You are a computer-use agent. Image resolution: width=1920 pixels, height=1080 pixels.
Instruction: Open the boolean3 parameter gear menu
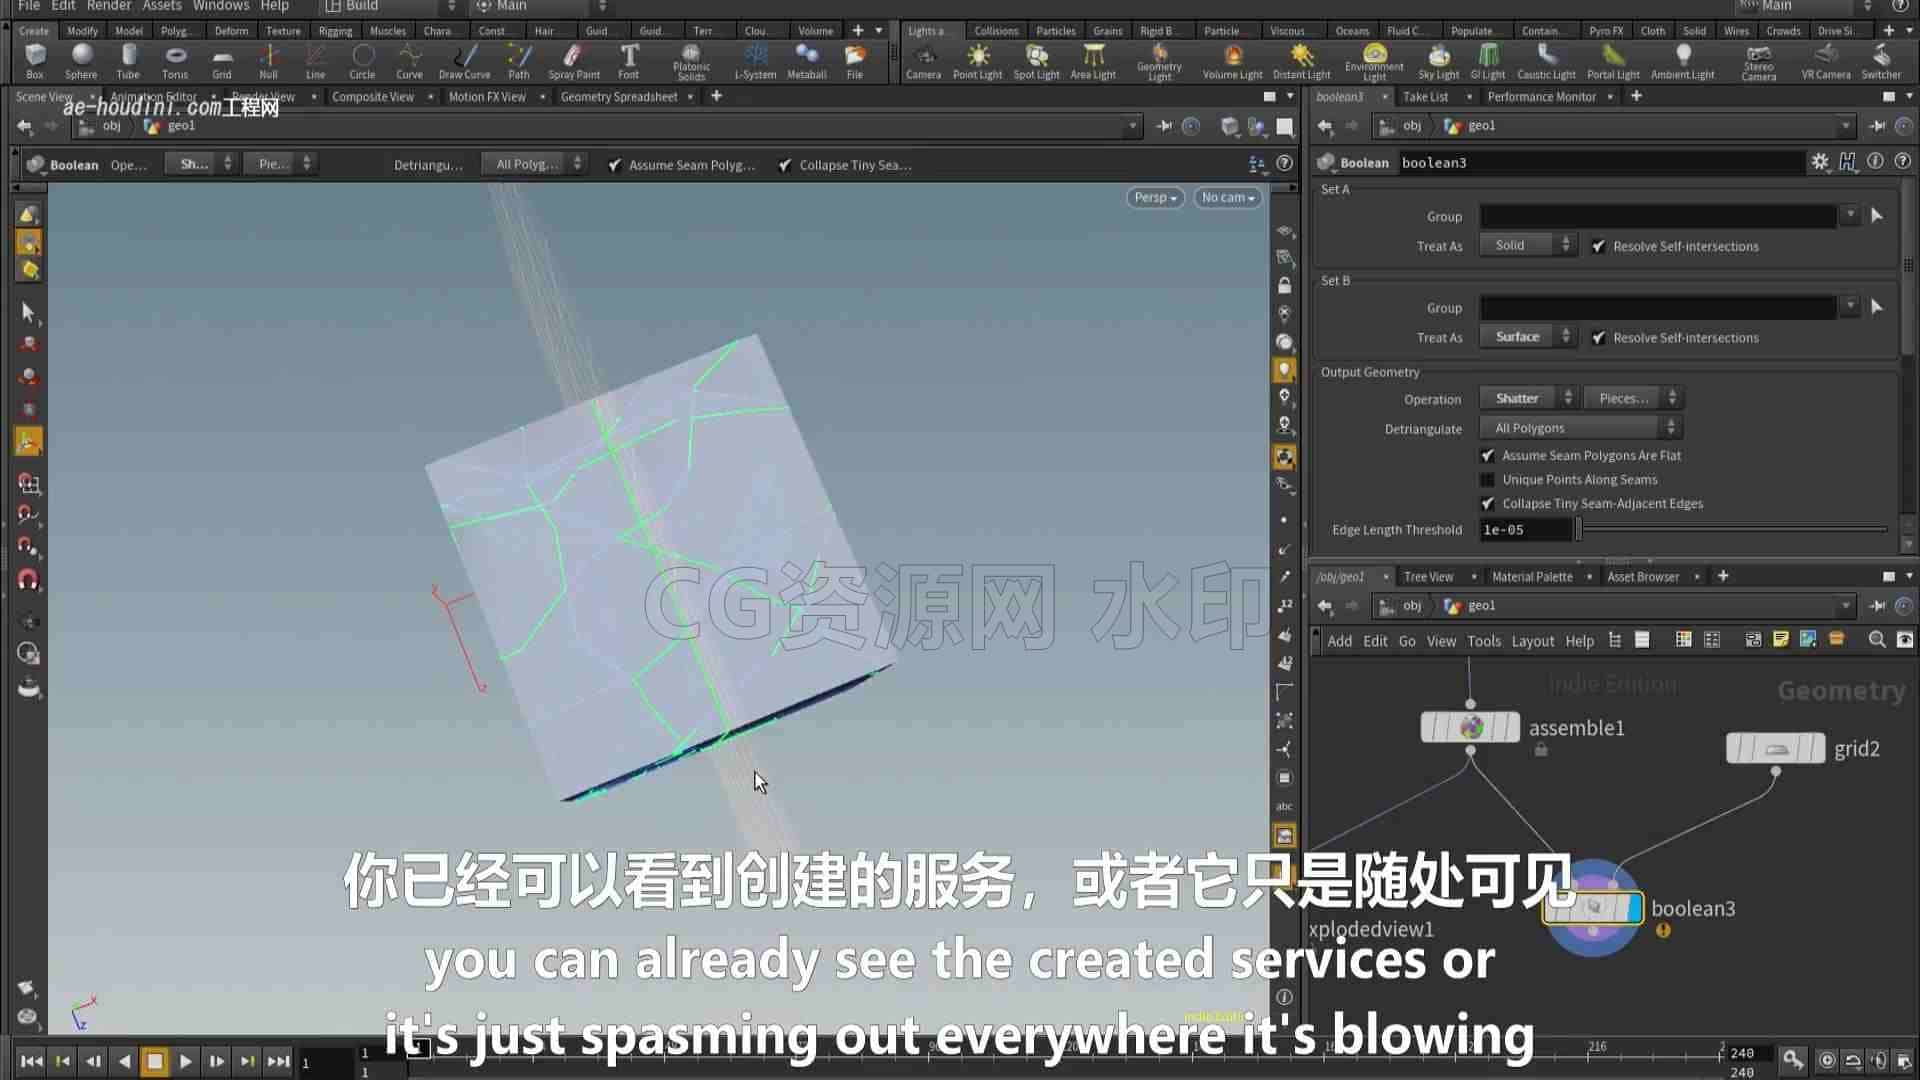(x=1820, y=162)
